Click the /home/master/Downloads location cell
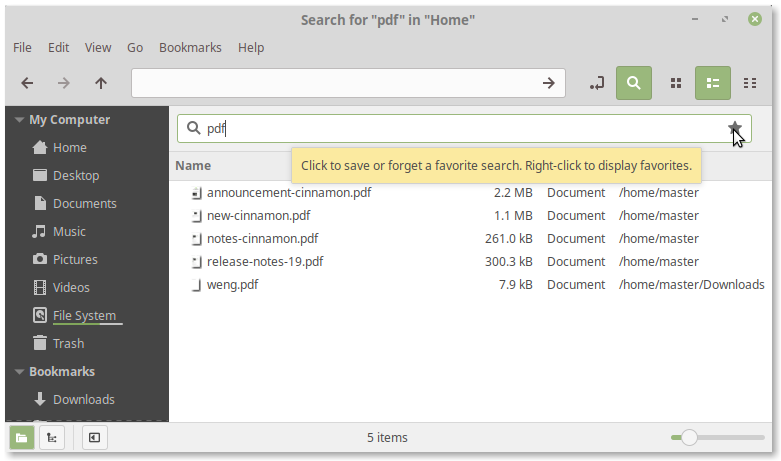781x461 pixels. click(x=691, y=285)
